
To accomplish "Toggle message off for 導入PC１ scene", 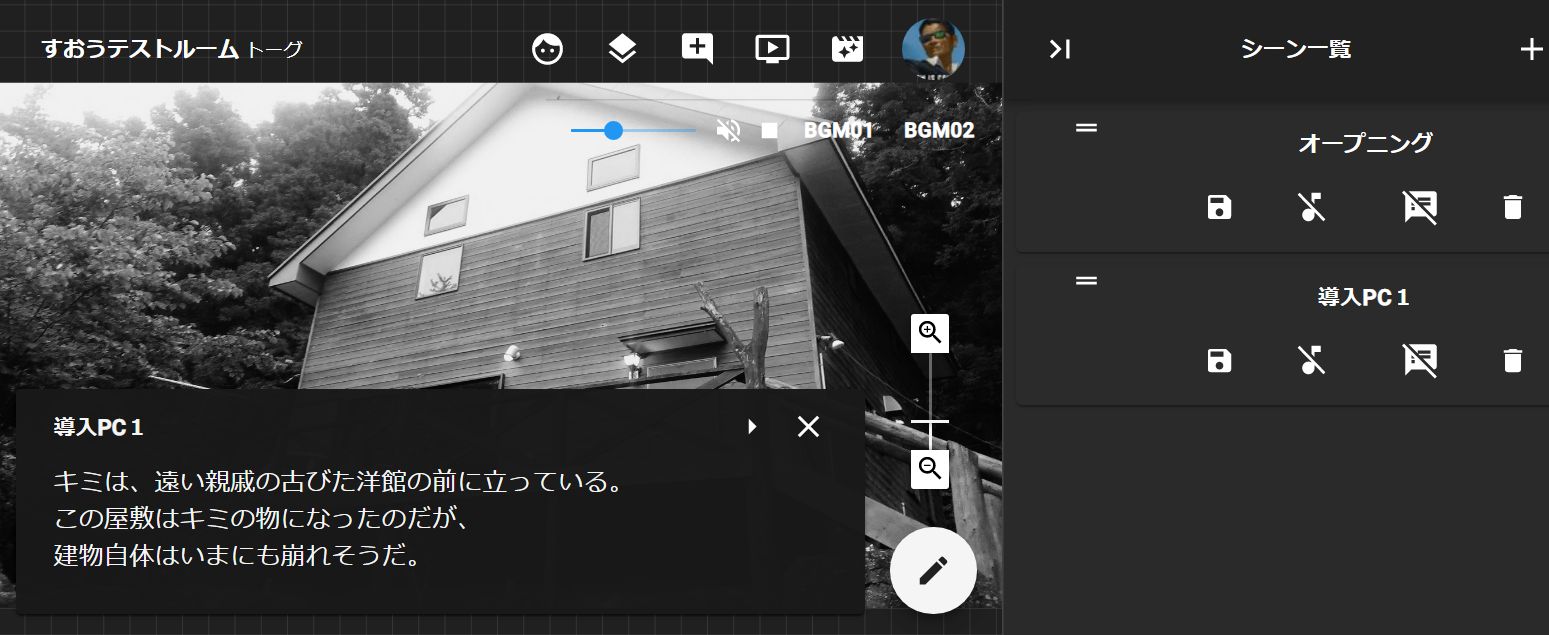I will pyautogui.click(x=1420, y=360).
